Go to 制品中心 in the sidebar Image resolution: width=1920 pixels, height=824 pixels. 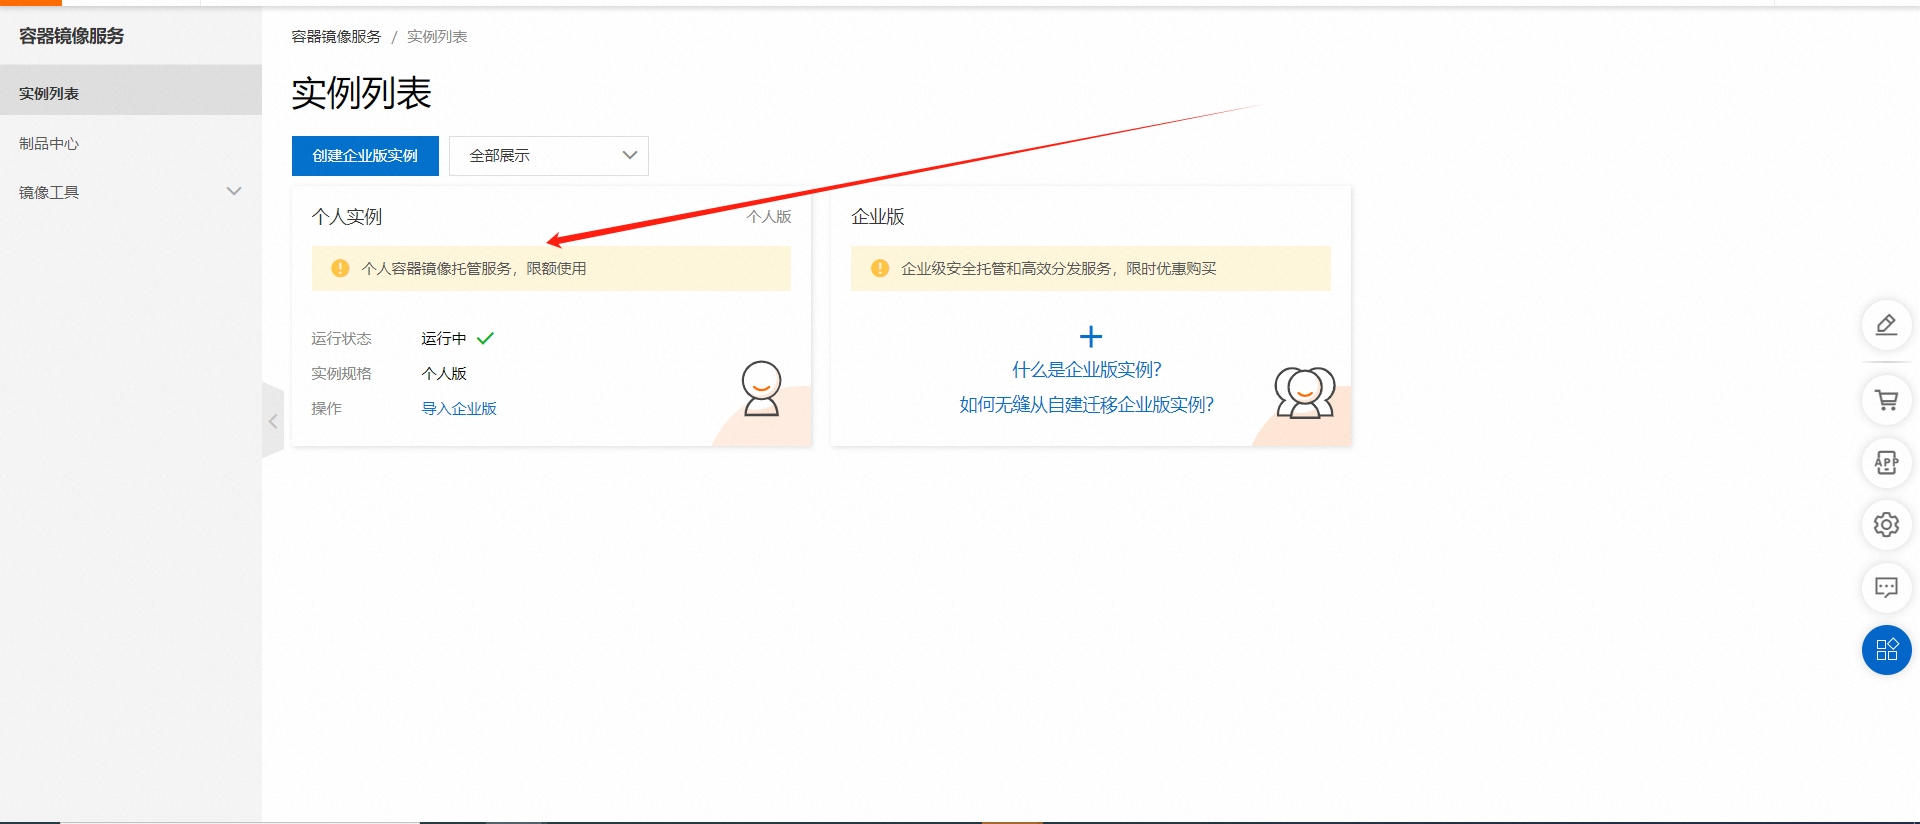tap(49, 143)
